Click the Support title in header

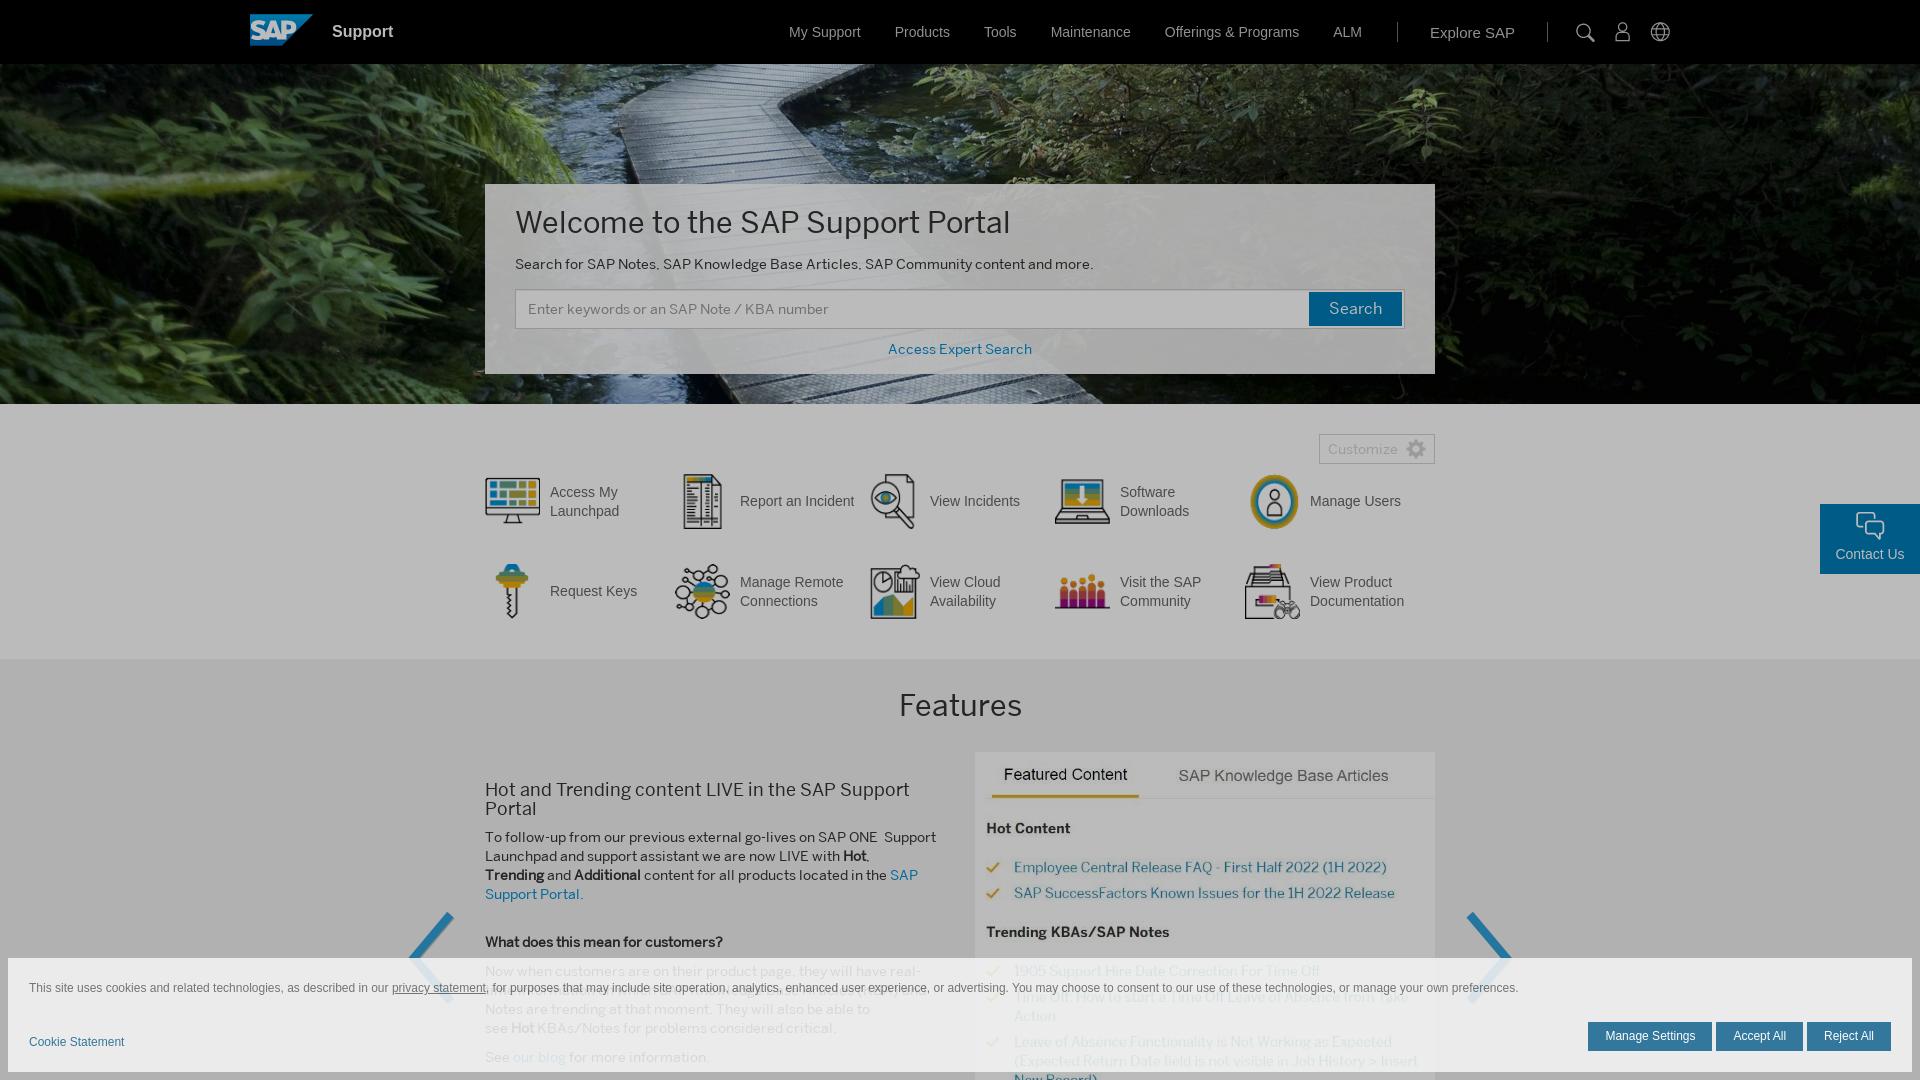click(x=362, y=32)
